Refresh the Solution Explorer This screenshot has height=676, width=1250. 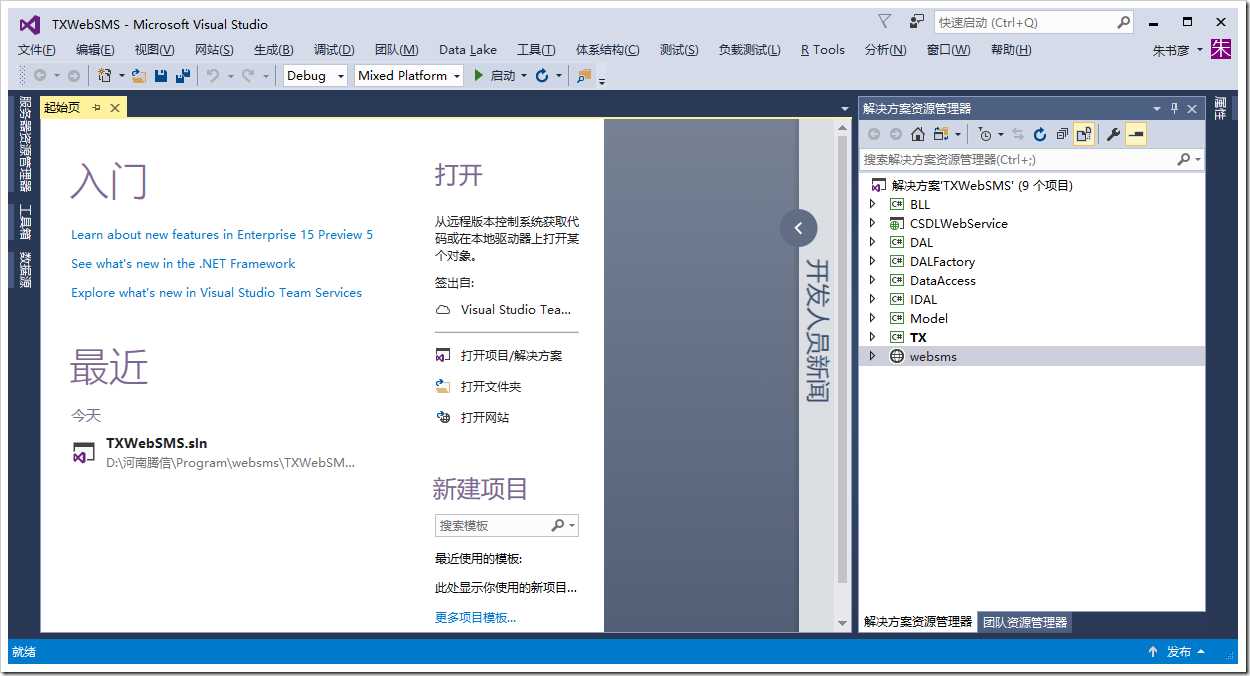[x=1040, y=134]
